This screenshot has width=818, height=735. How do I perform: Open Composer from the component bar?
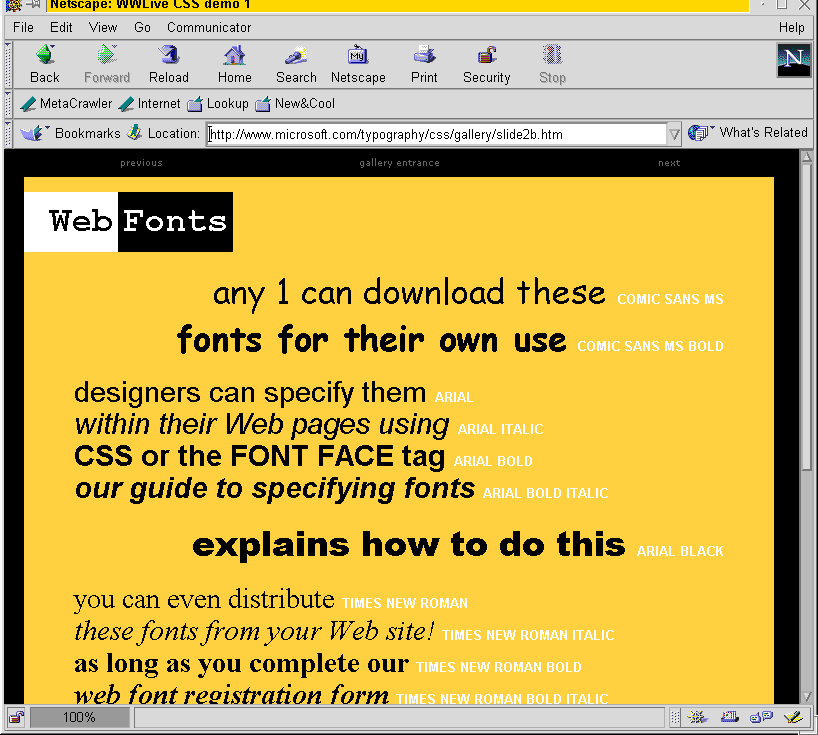pyautogui.click(x=793, y=718)
